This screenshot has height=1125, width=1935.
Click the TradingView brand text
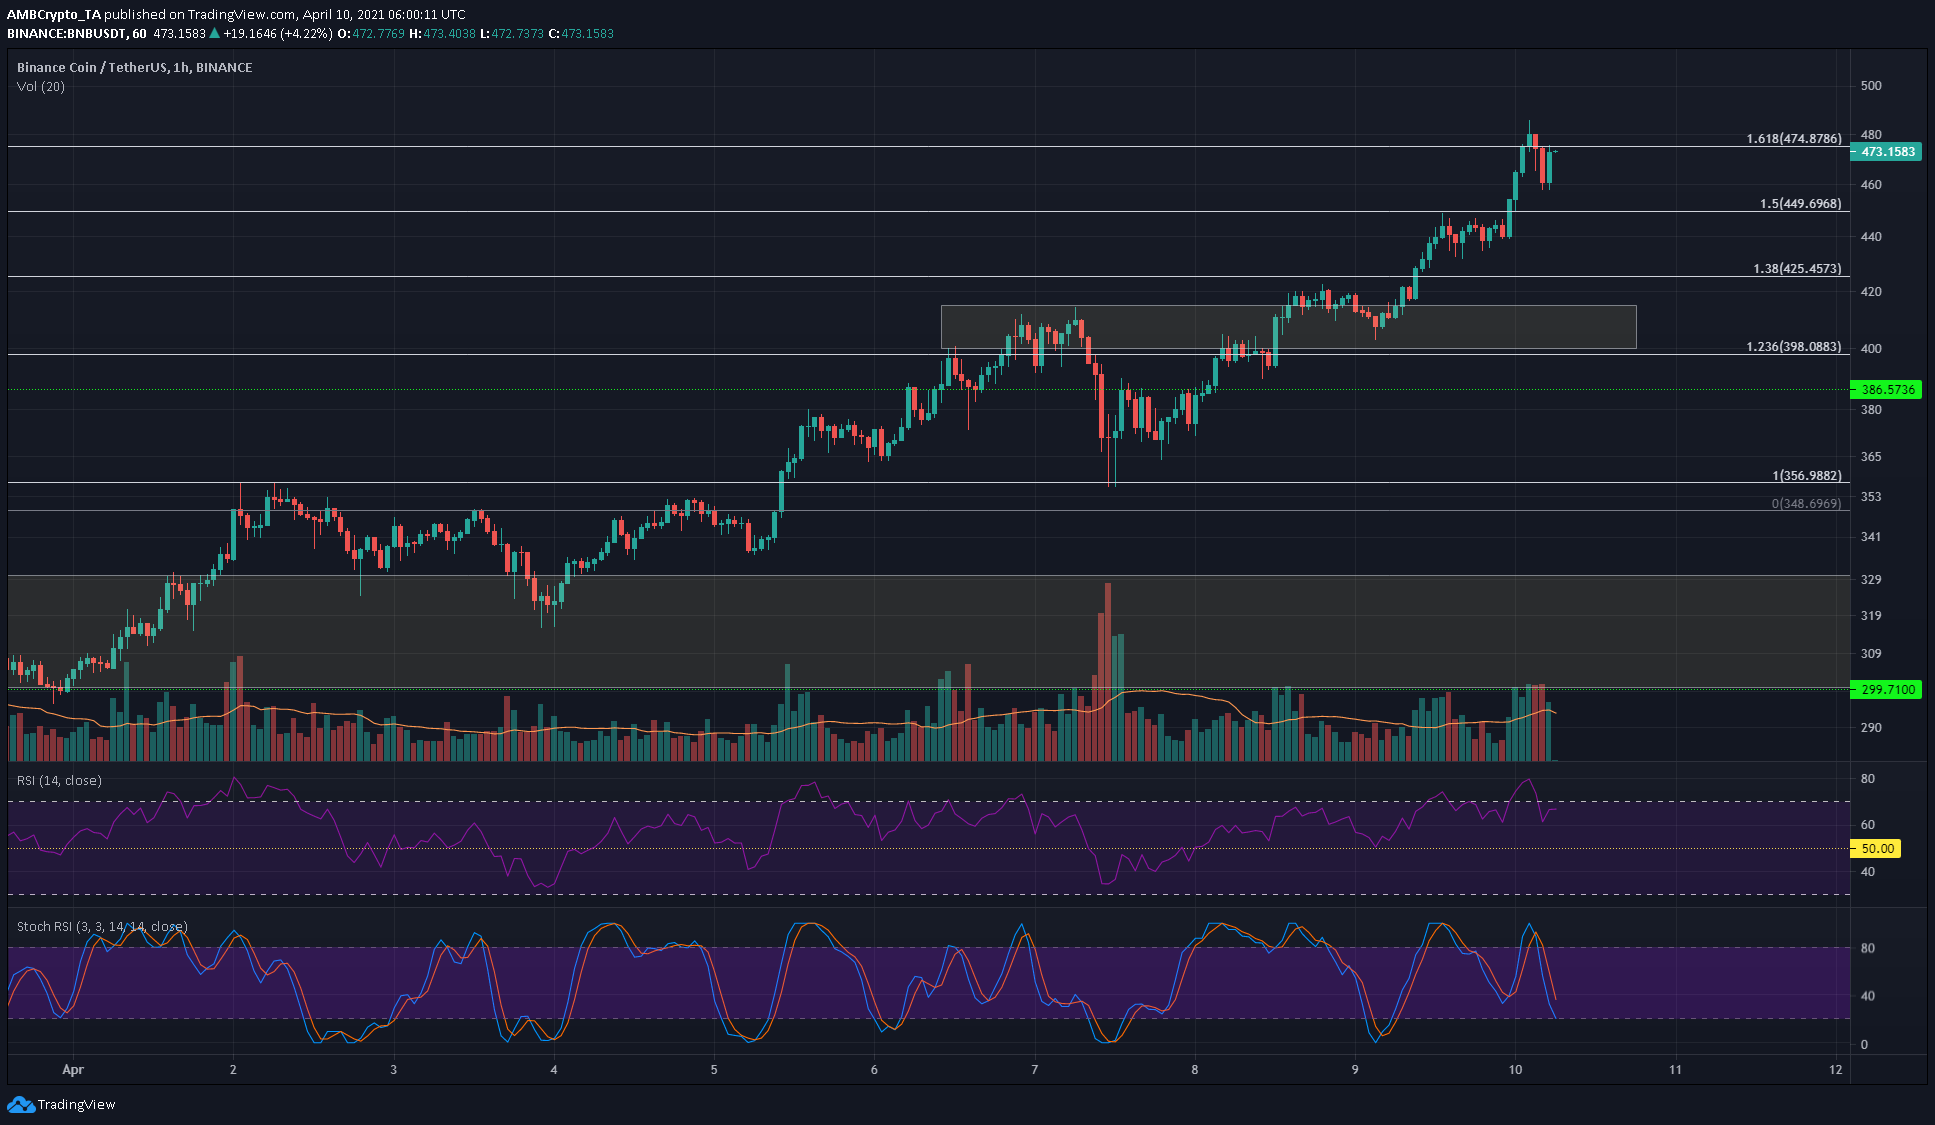pos(76,1104)
